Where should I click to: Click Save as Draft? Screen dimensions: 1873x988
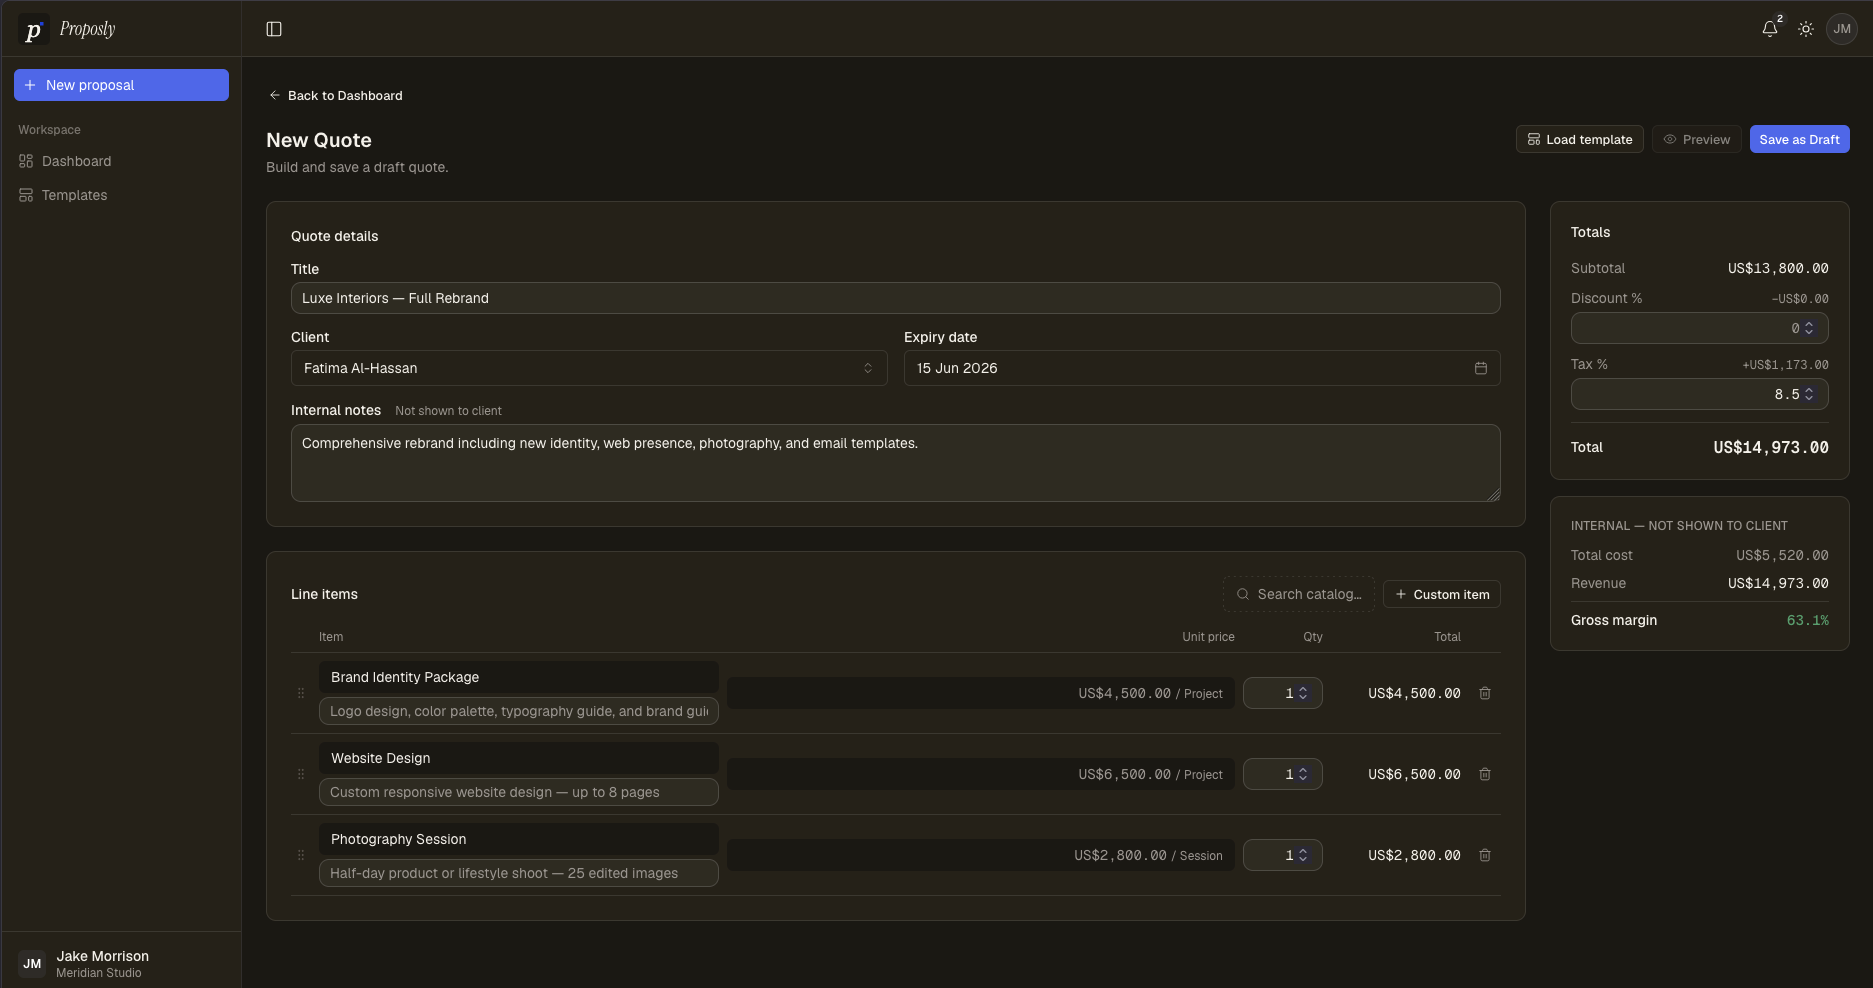(x=1800, y=139)
